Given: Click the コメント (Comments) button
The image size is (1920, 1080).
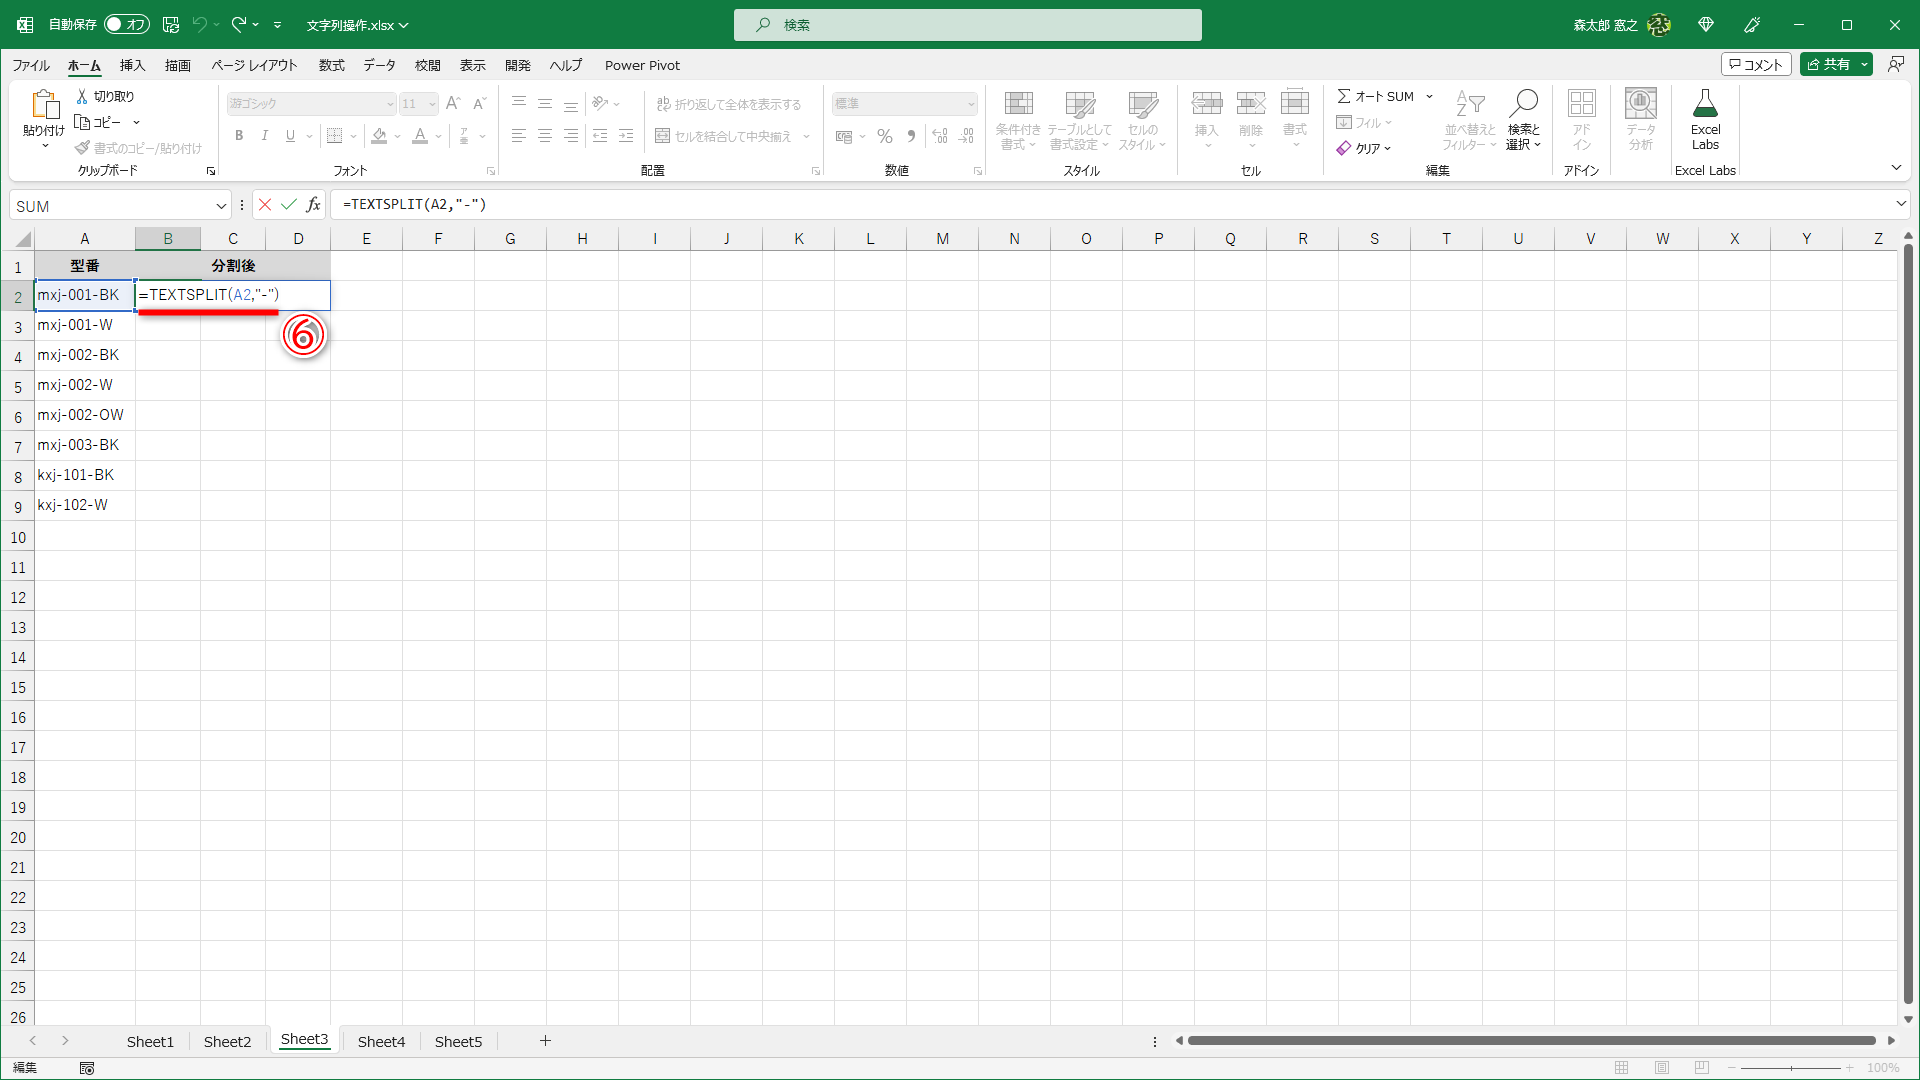Looking at the screenshot, I should click(1757, 64).
